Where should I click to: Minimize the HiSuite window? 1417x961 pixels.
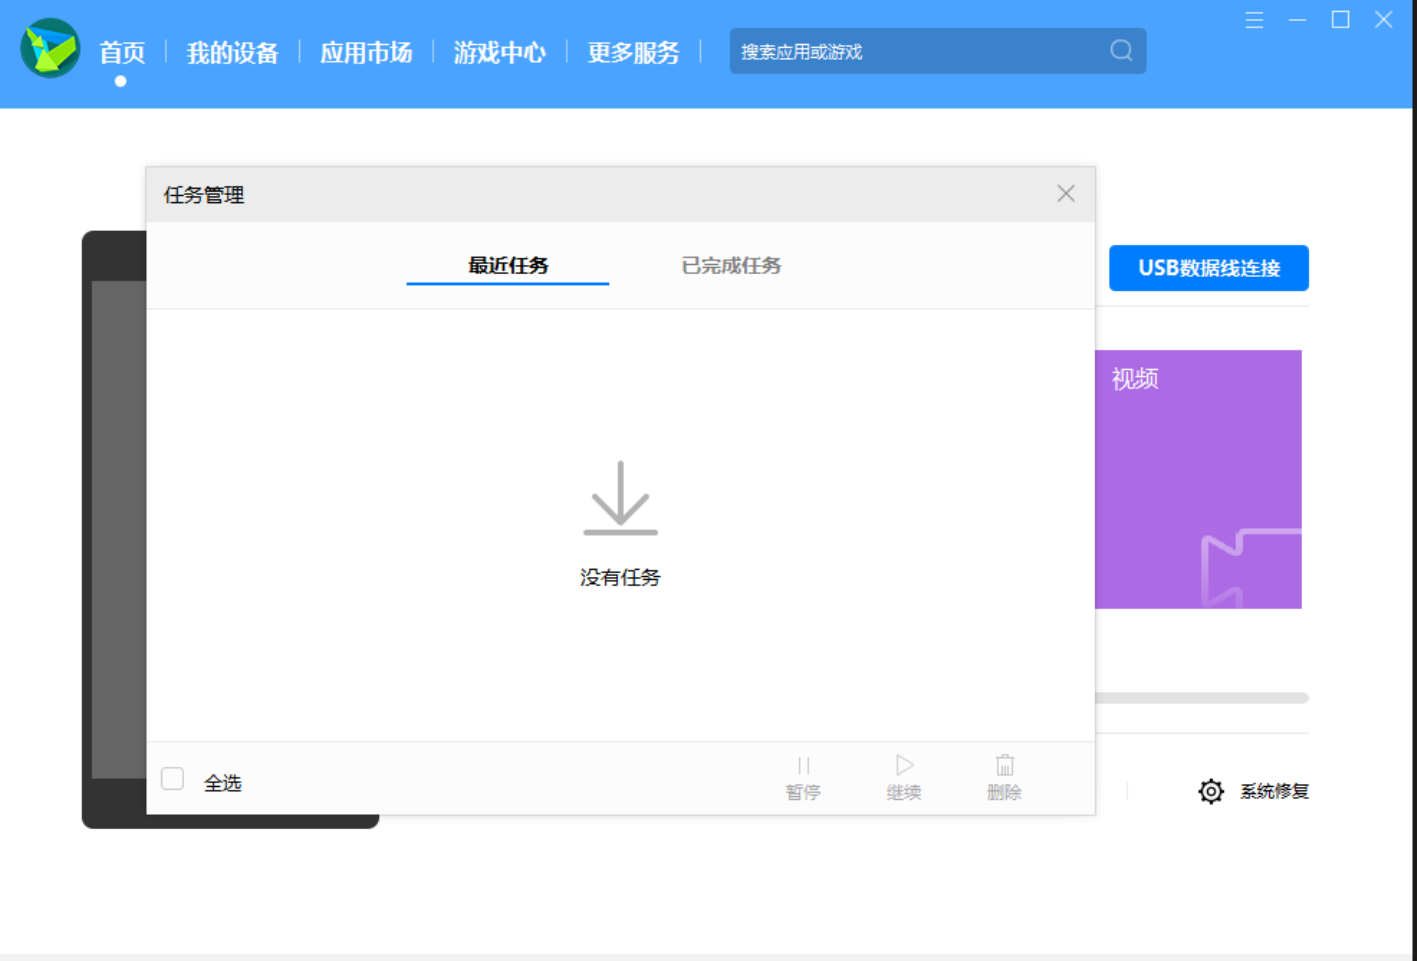pyautogui.click(x=1297, y=20)
